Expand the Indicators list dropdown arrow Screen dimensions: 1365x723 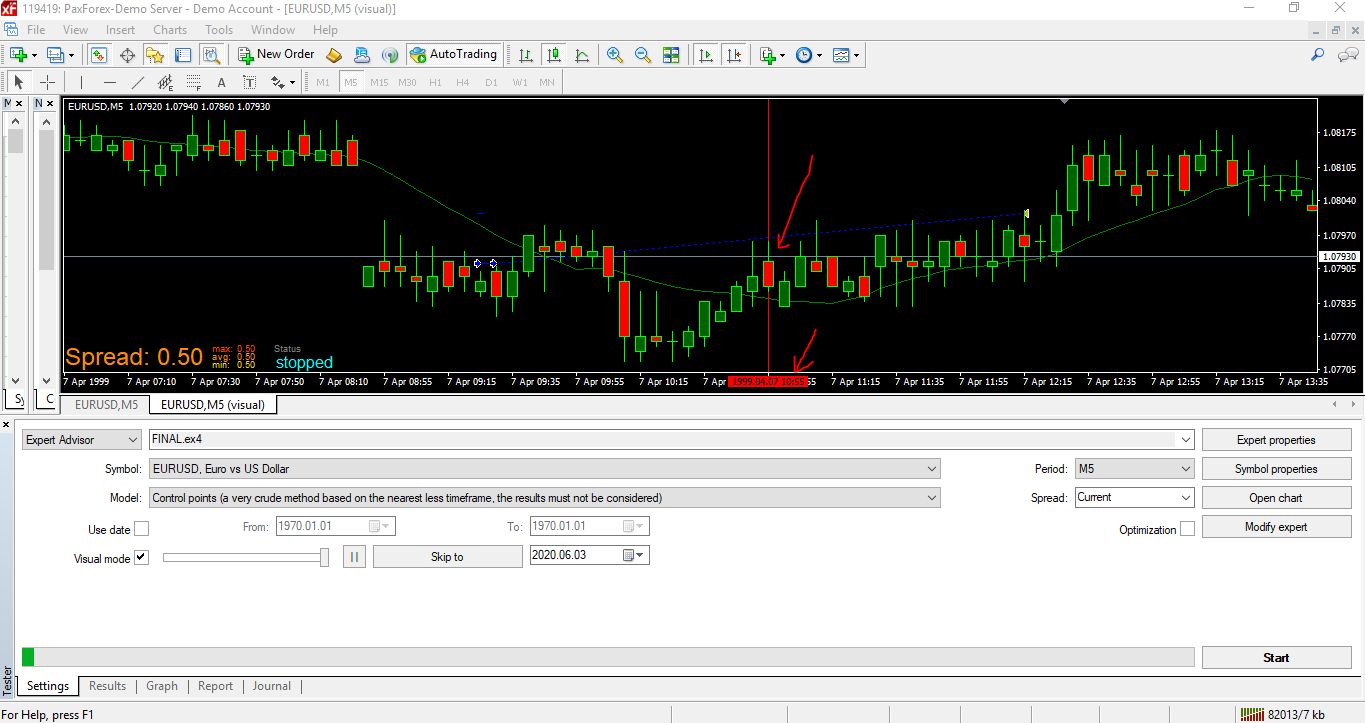pyautogui.click(x=784, y=55)
